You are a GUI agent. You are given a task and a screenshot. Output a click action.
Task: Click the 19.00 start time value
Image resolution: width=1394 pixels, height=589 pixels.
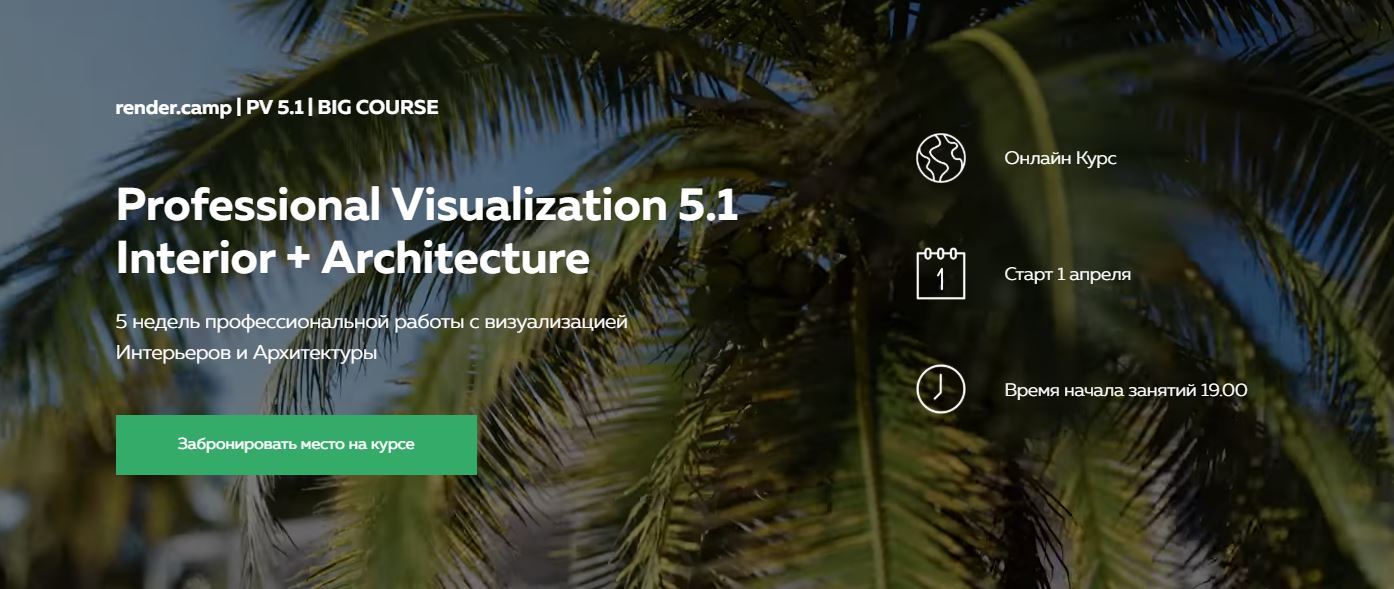coord(1223,390)
